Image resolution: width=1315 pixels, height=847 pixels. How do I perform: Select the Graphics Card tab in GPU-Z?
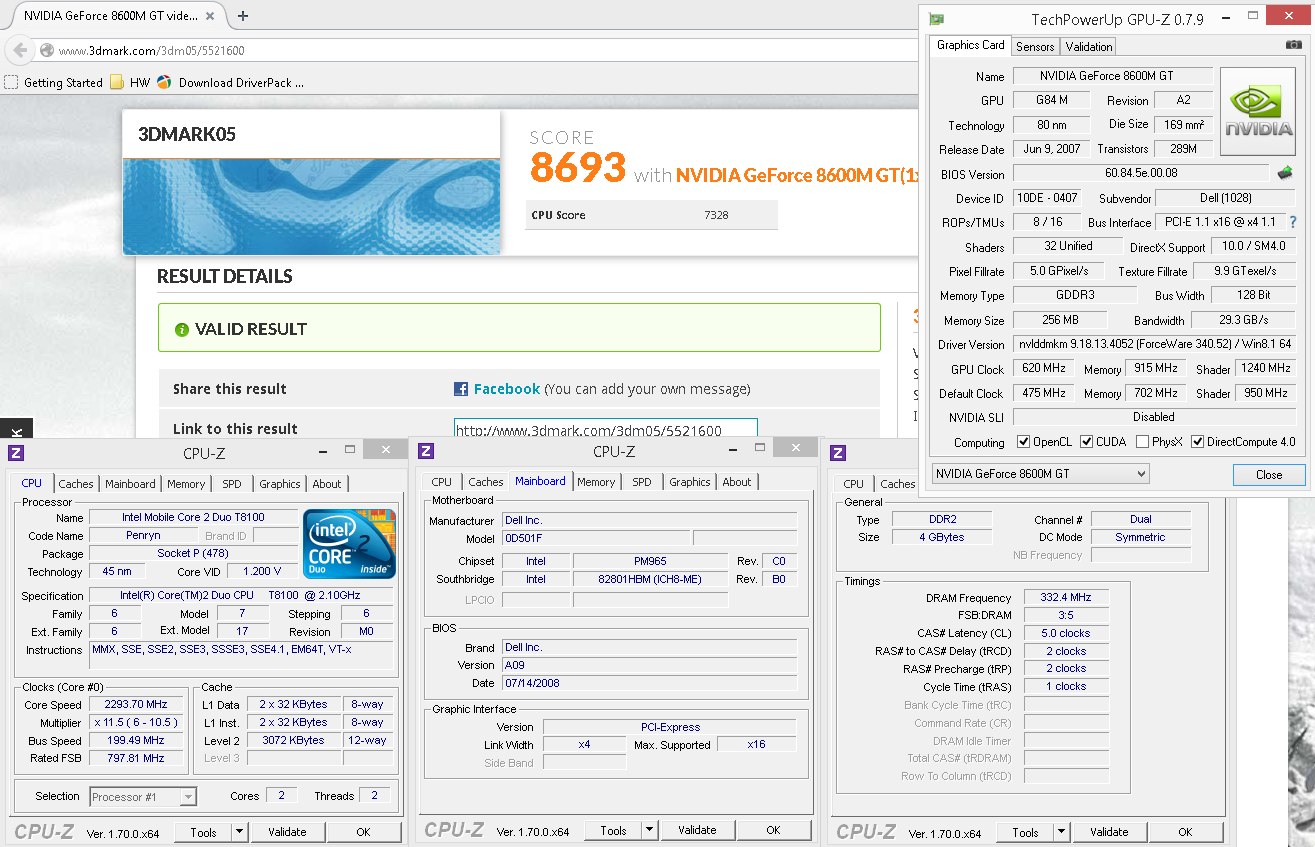tap(970, 45)
